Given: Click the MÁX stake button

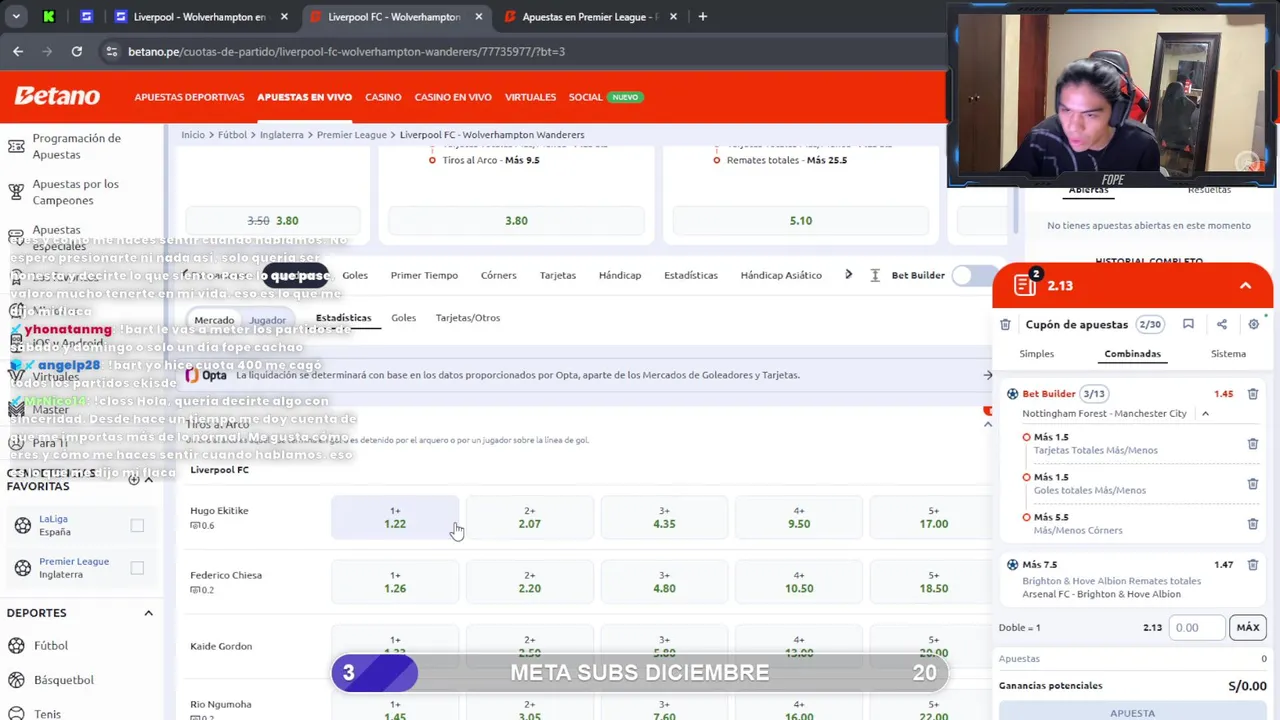Looking at the screenshot, I should [1248, 627].
